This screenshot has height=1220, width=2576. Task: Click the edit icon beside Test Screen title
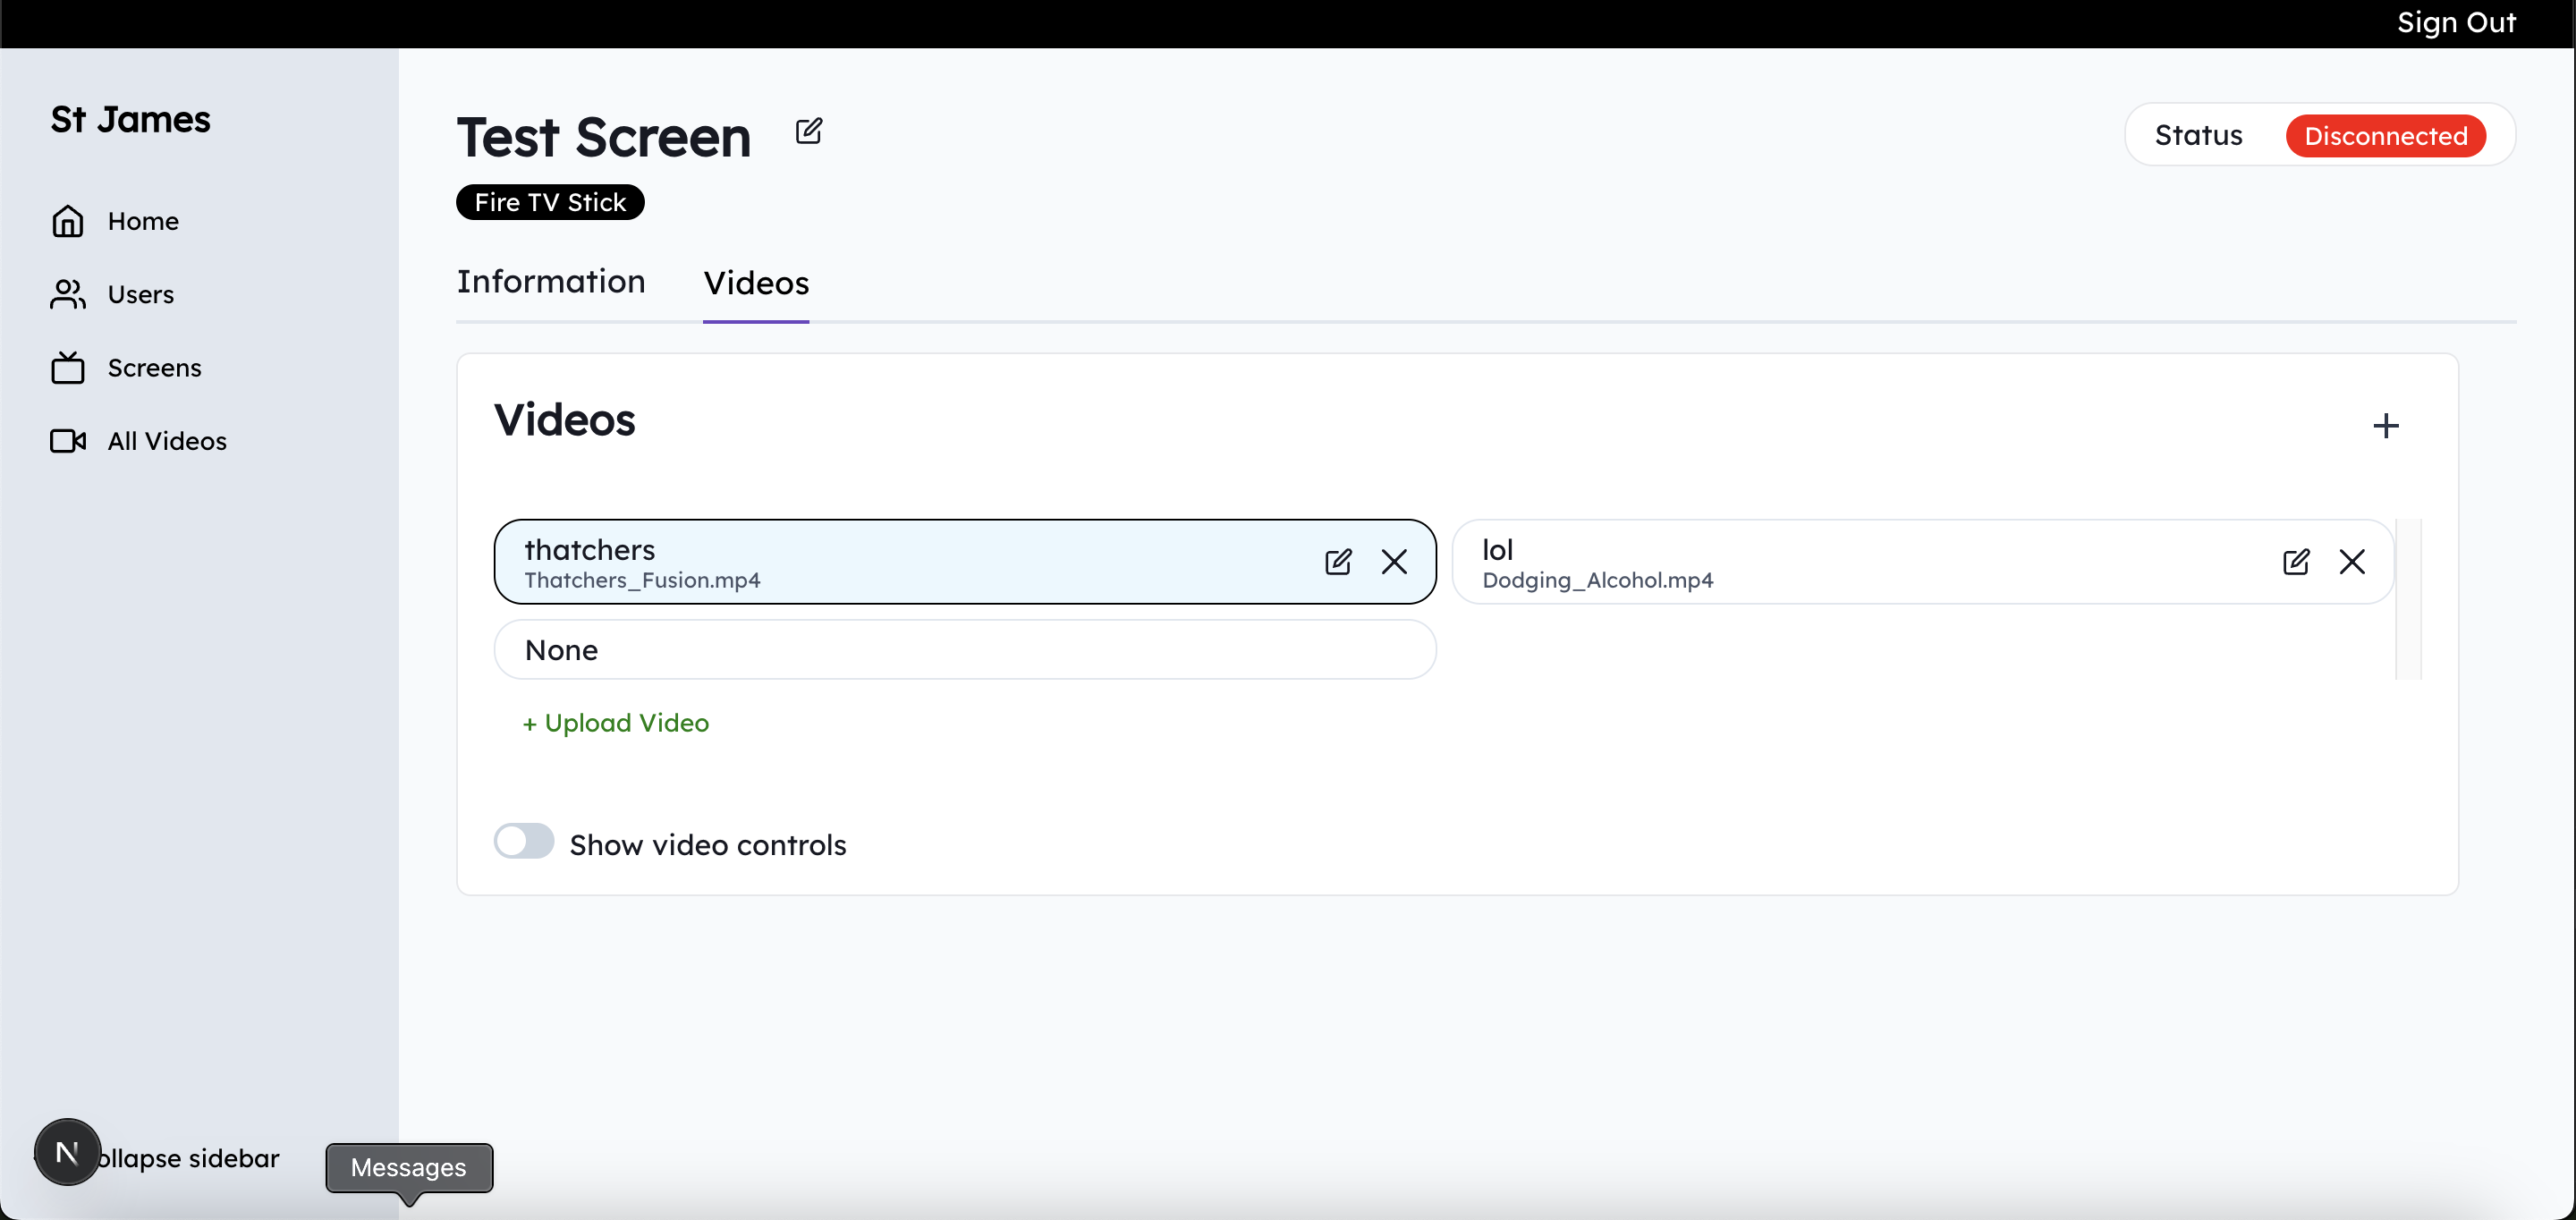(808, 131)
